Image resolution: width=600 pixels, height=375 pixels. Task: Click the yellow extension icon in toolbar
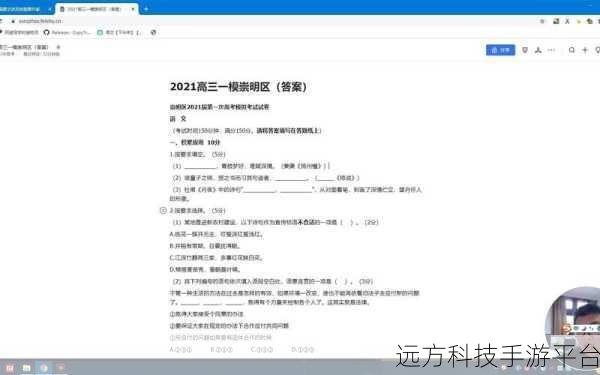pyautogui.click(x=579, y=21)
